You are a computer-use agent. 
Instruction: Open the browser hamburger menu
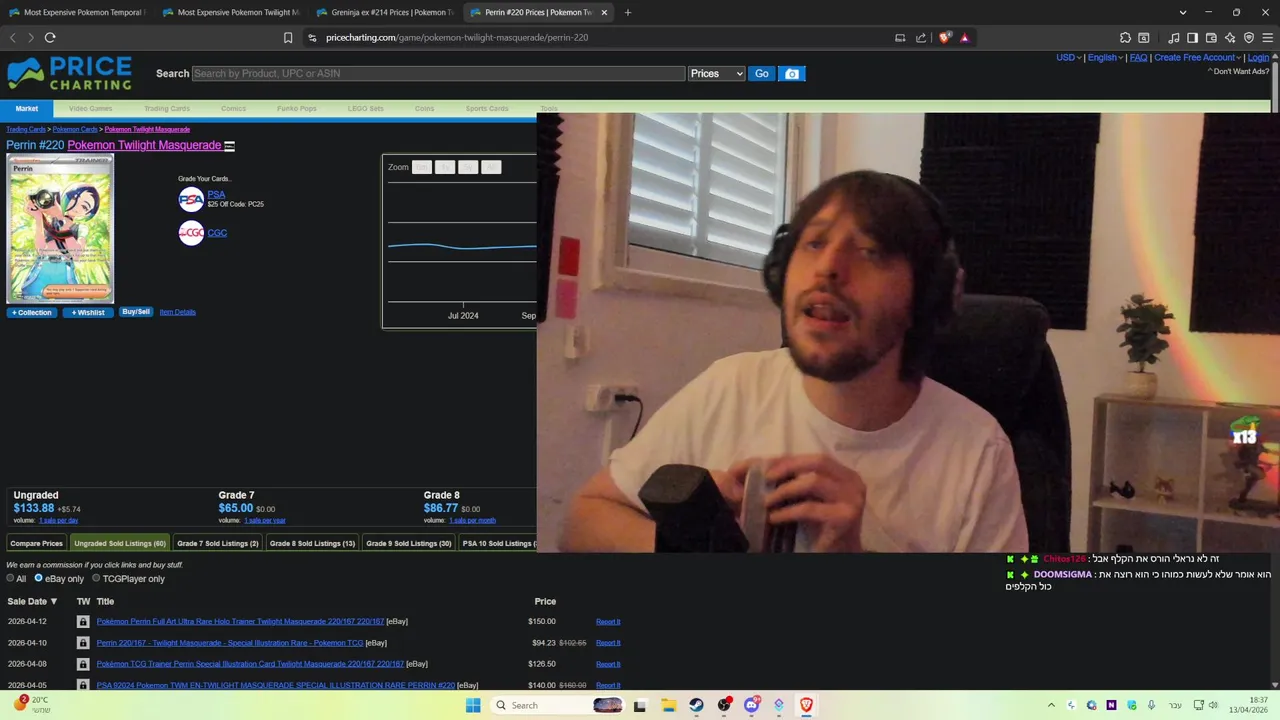click(1267, 38)
